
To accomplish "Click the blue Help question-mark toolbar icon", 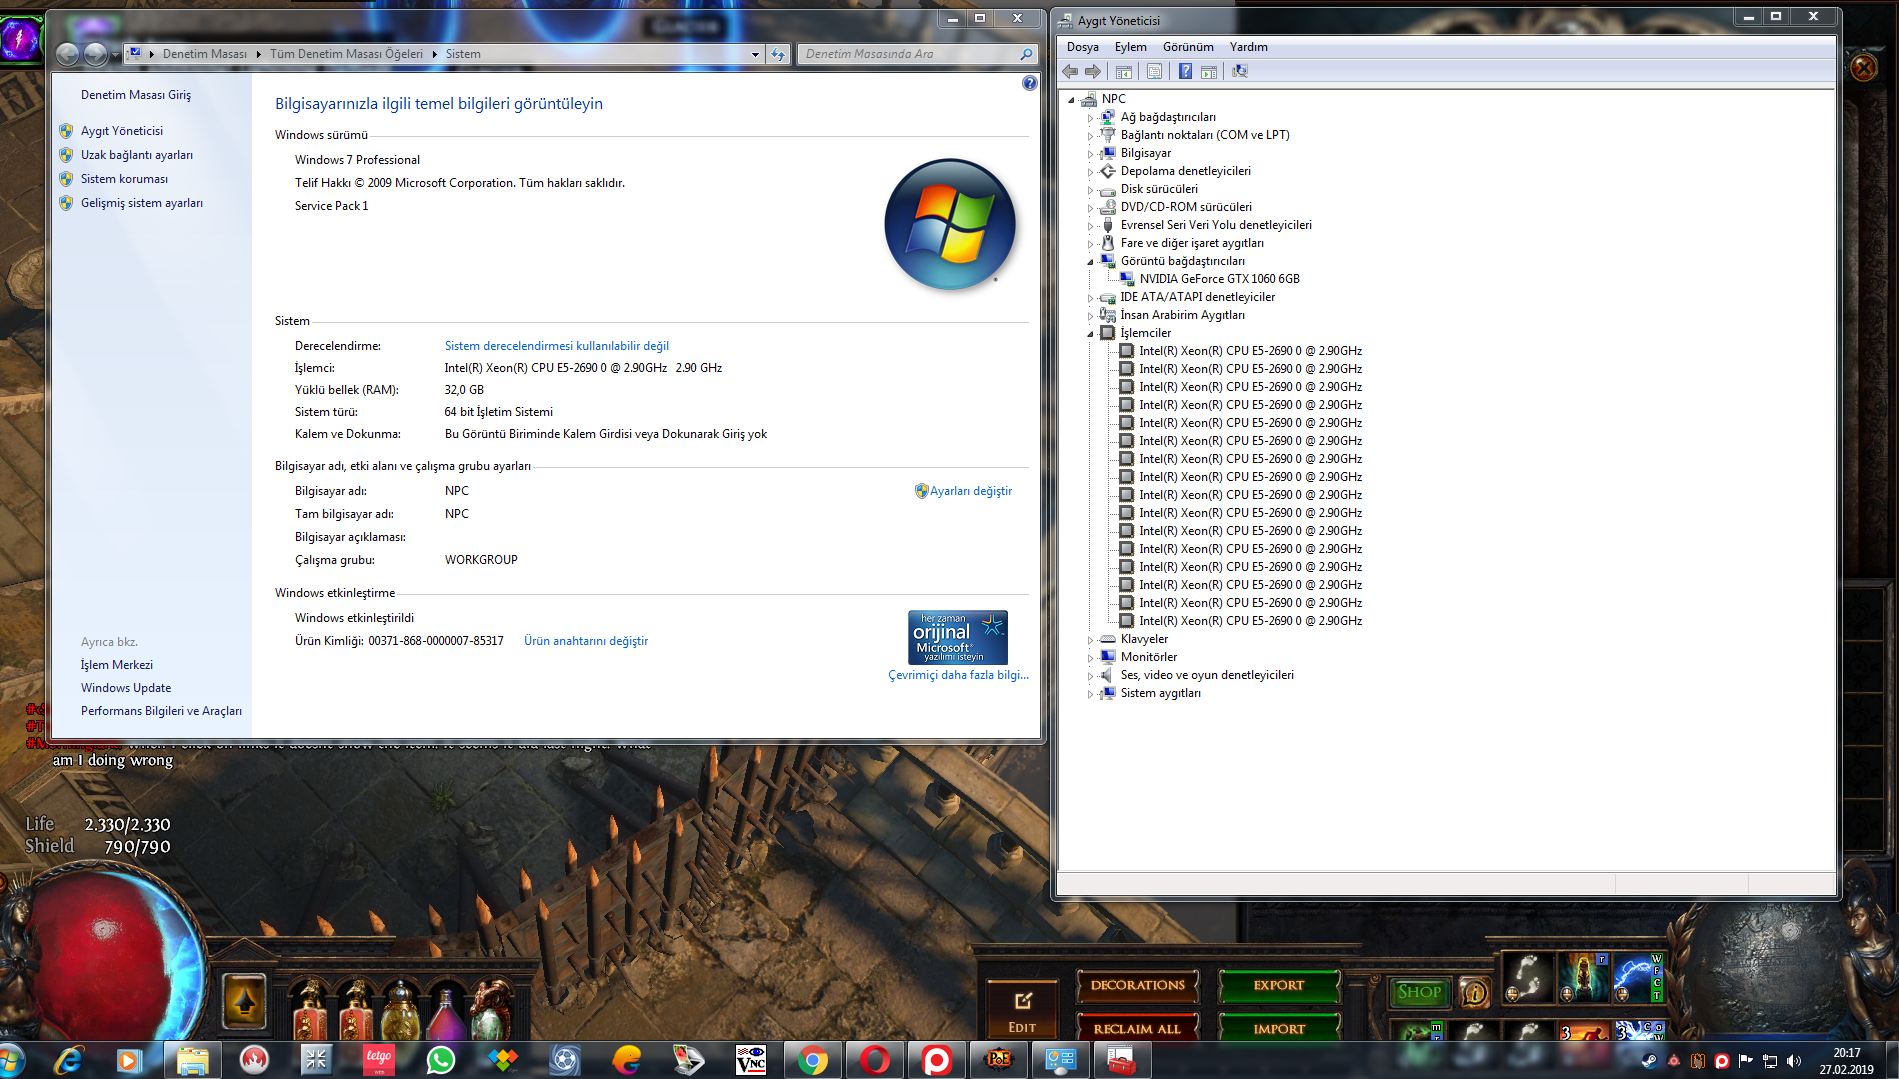I will [1185, 71].
